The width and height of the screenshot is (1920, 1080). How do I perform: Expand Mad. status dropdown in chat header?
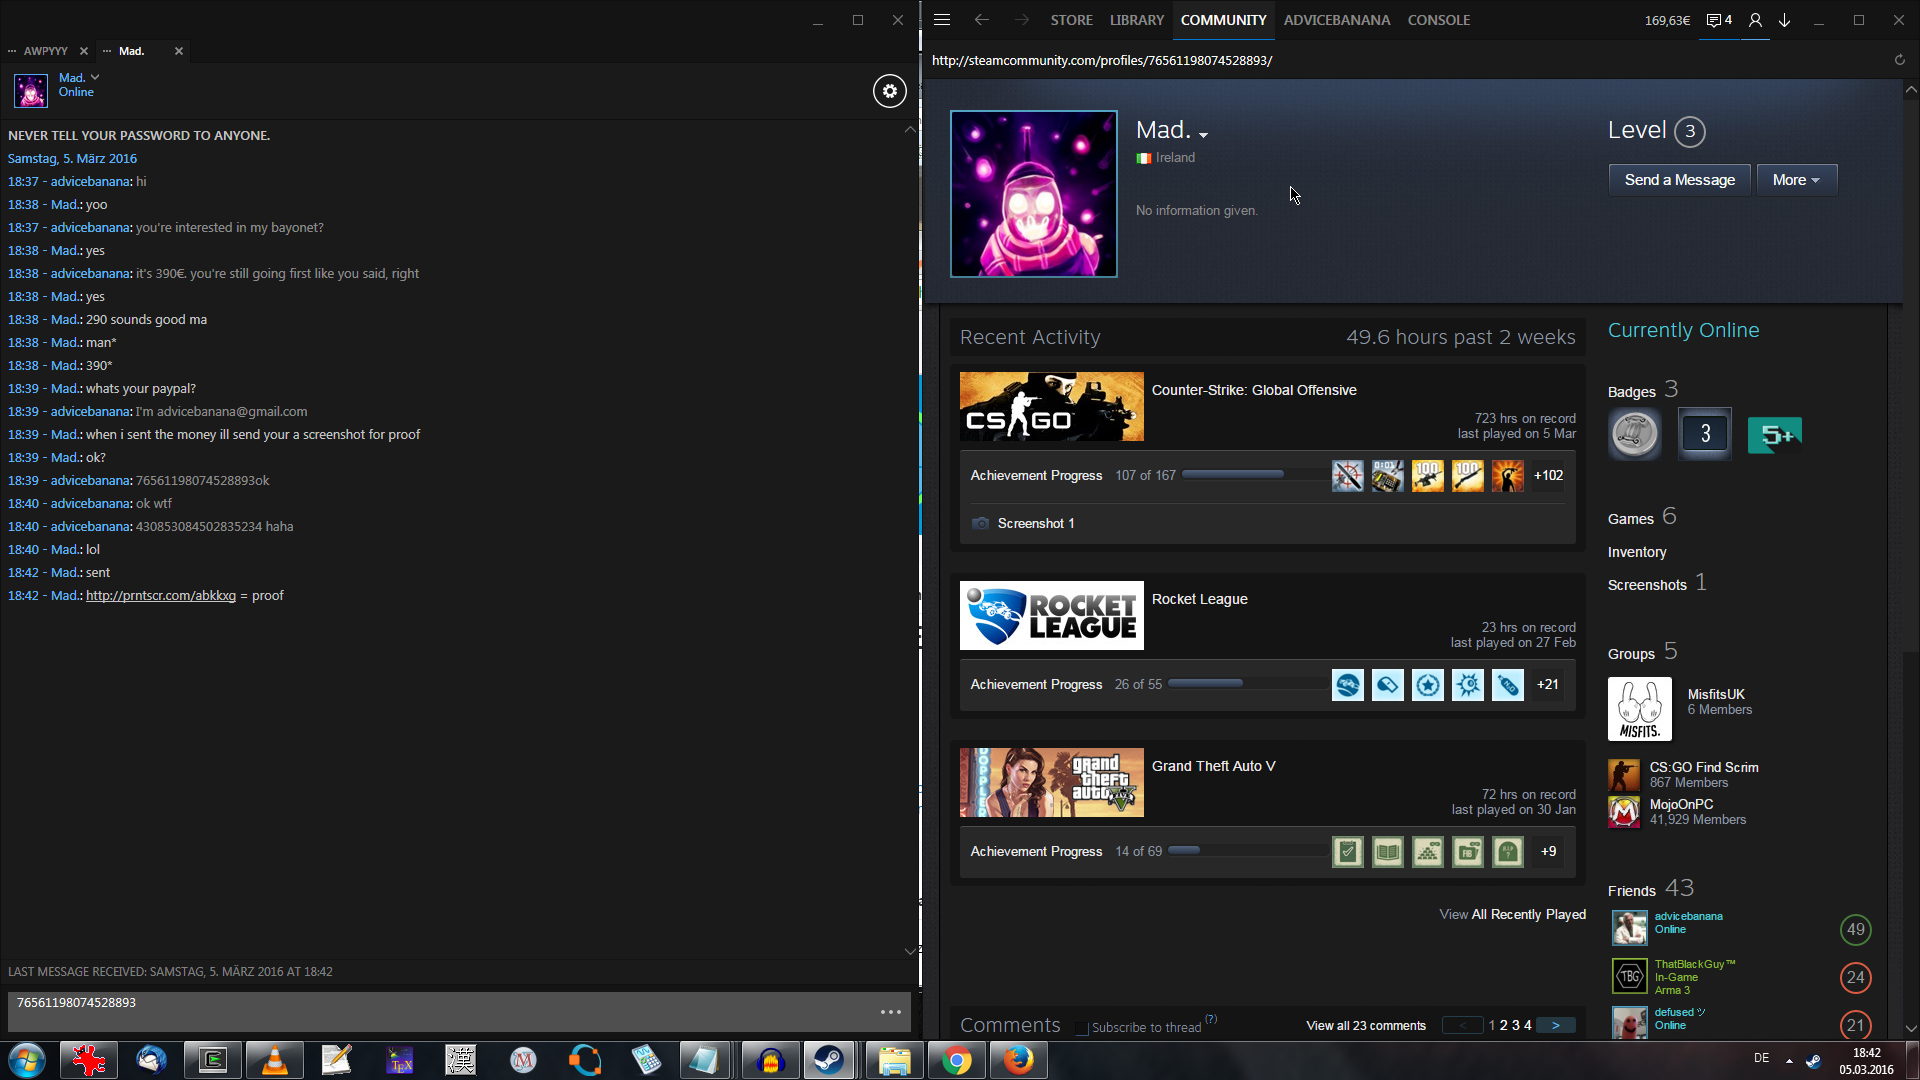(x=95, y=77)
